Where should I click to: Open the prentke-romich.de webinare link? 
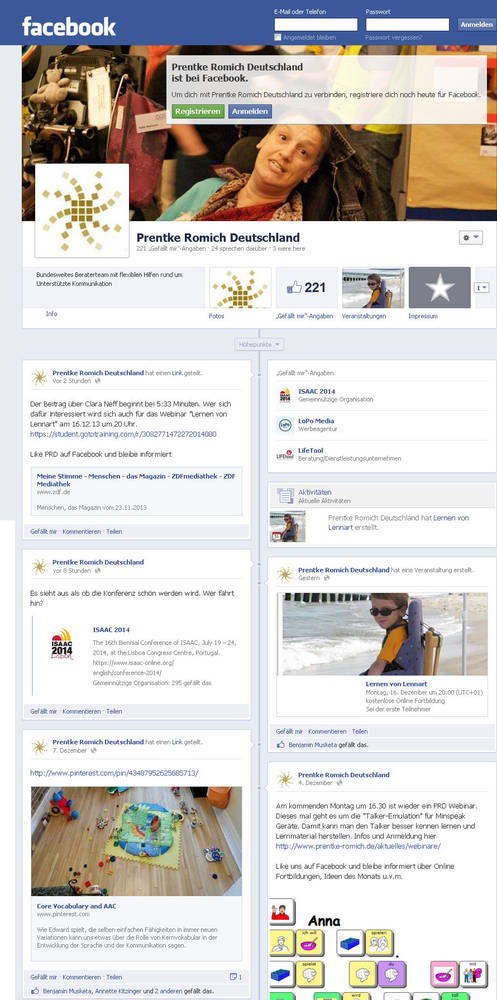[x=358, y=846]
